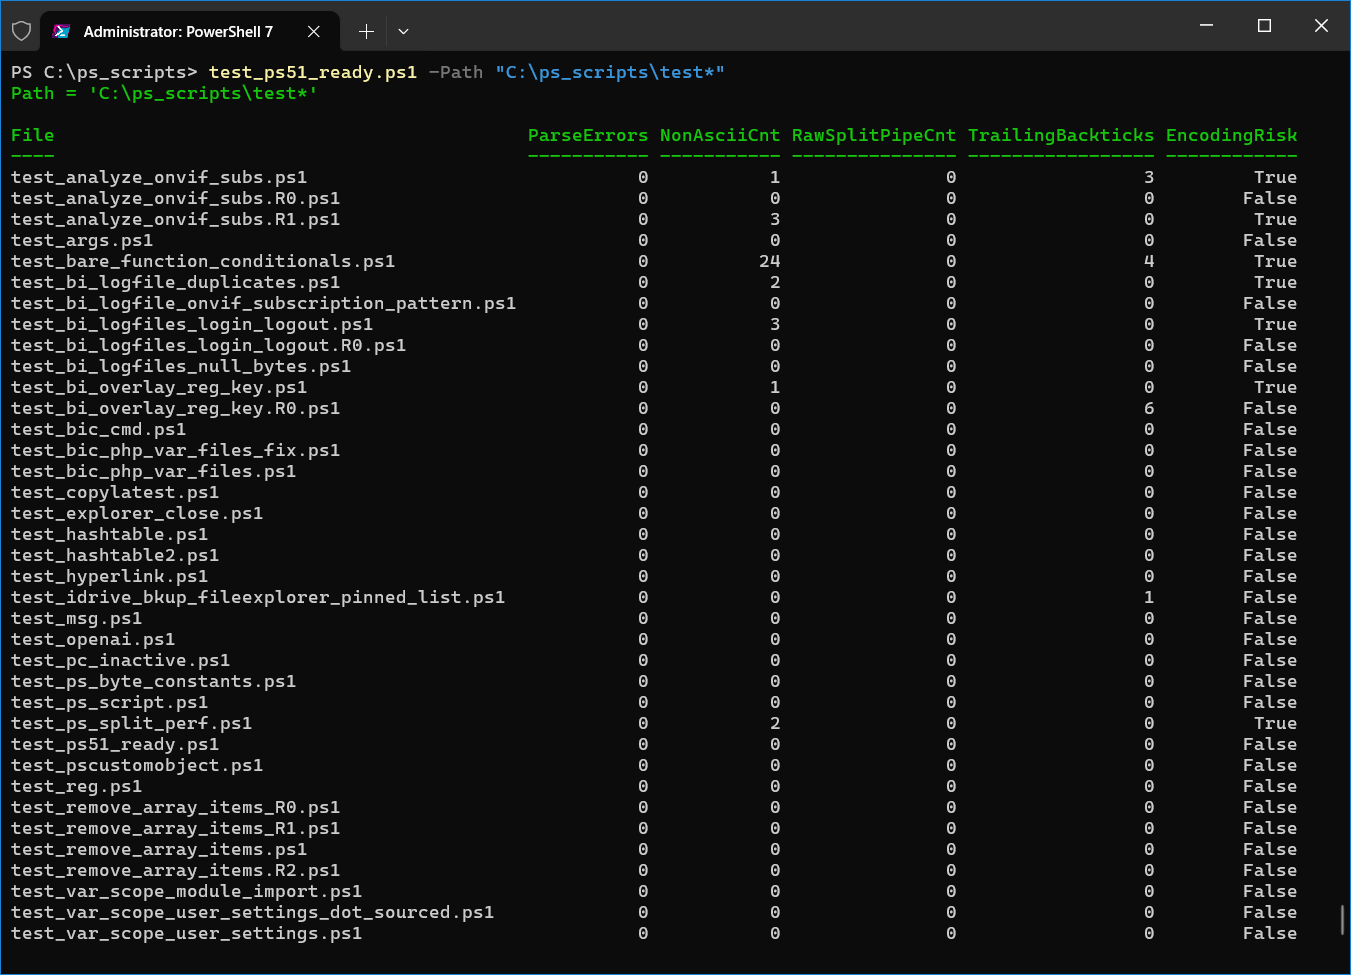Click the NonAsciiCnt value 24

click(769, 261)
